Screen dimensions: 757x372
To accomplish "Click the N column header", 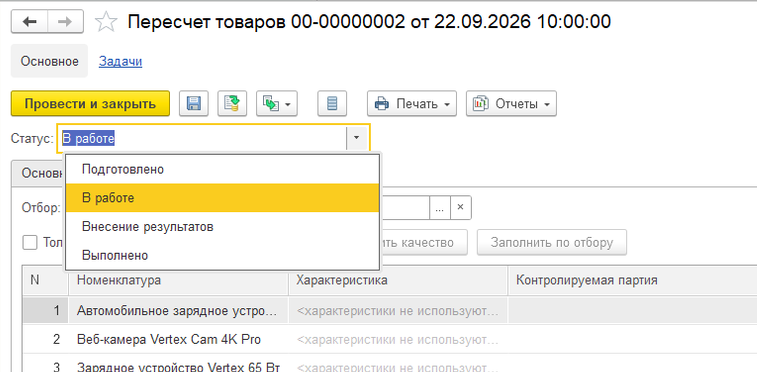I will 45,280.
